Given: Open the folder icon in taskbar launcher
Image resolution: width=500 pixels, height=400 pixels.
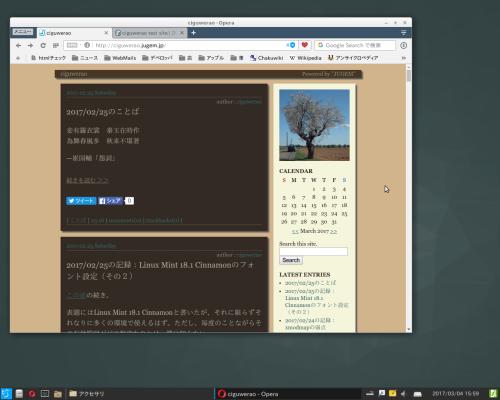Looking at the screenshot, I should (x=58, y=394).
